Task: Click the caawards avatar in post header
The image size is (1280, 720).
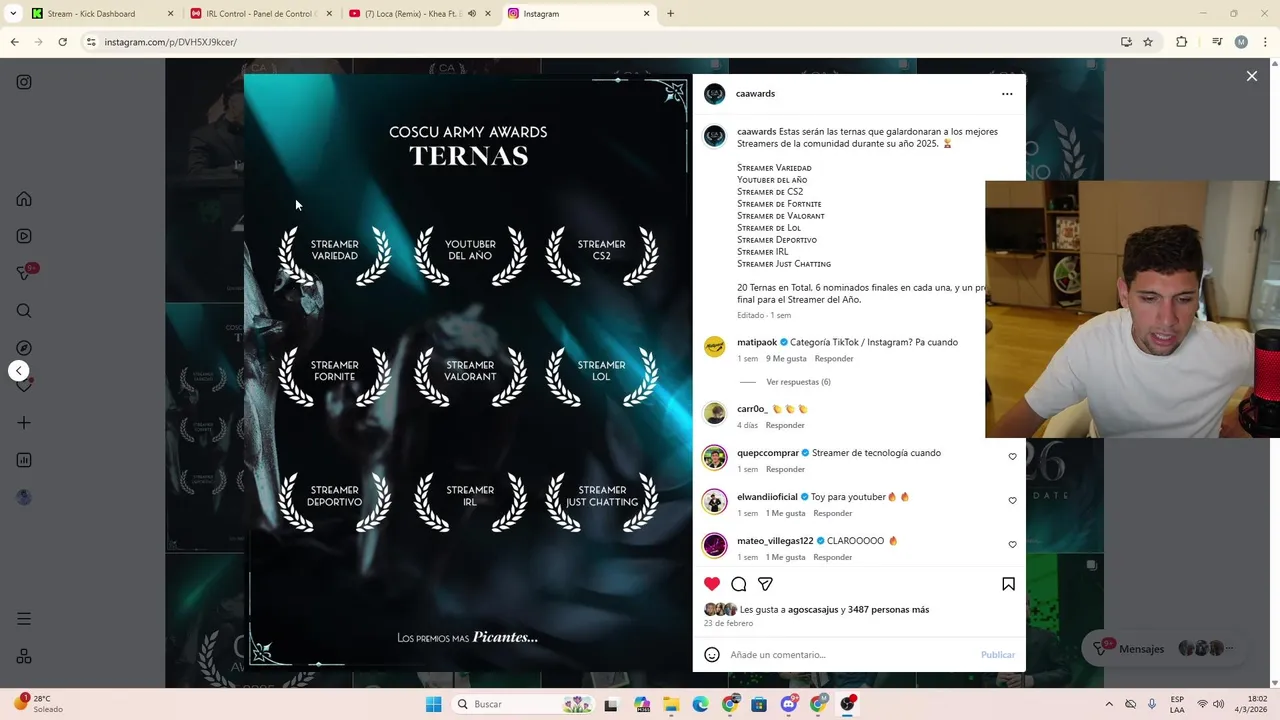Action: point(714,94)
